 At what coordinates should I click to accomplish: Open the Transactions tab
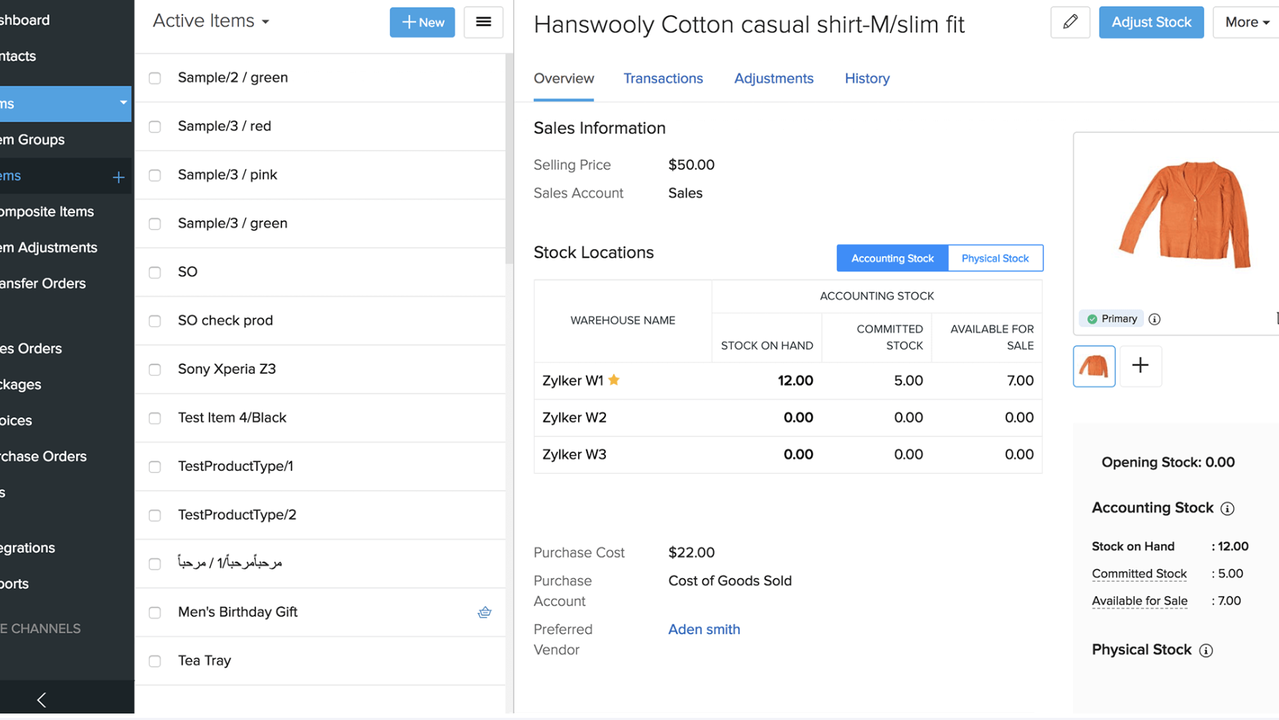(x=663, y=78)
